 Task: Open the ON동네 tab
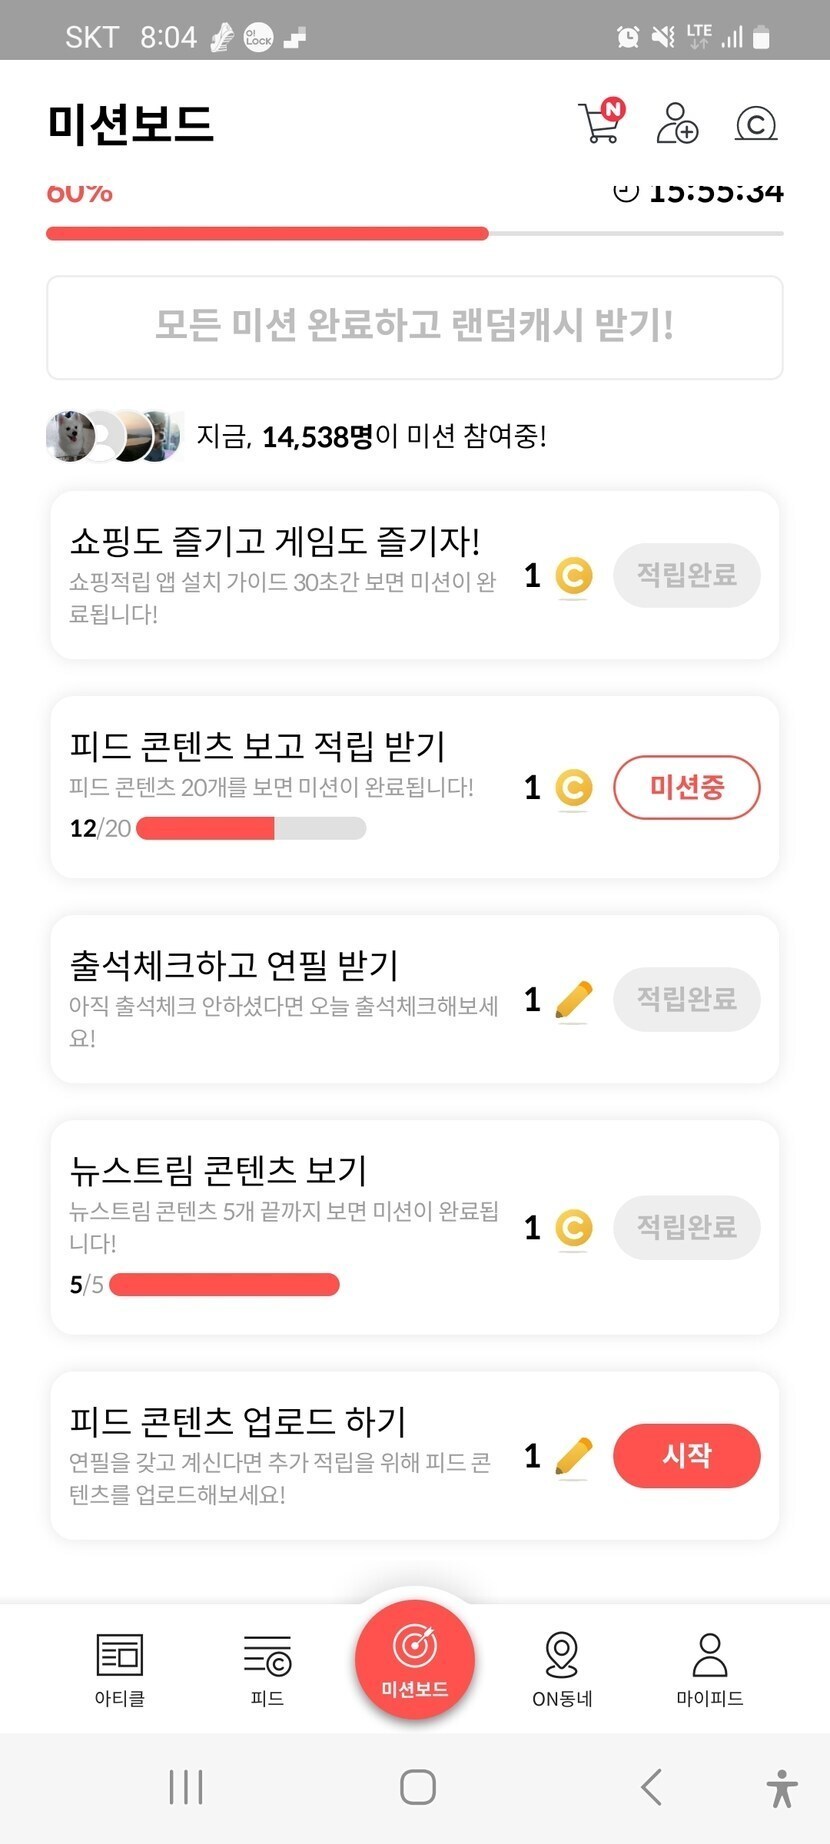tap(562, 1668)
